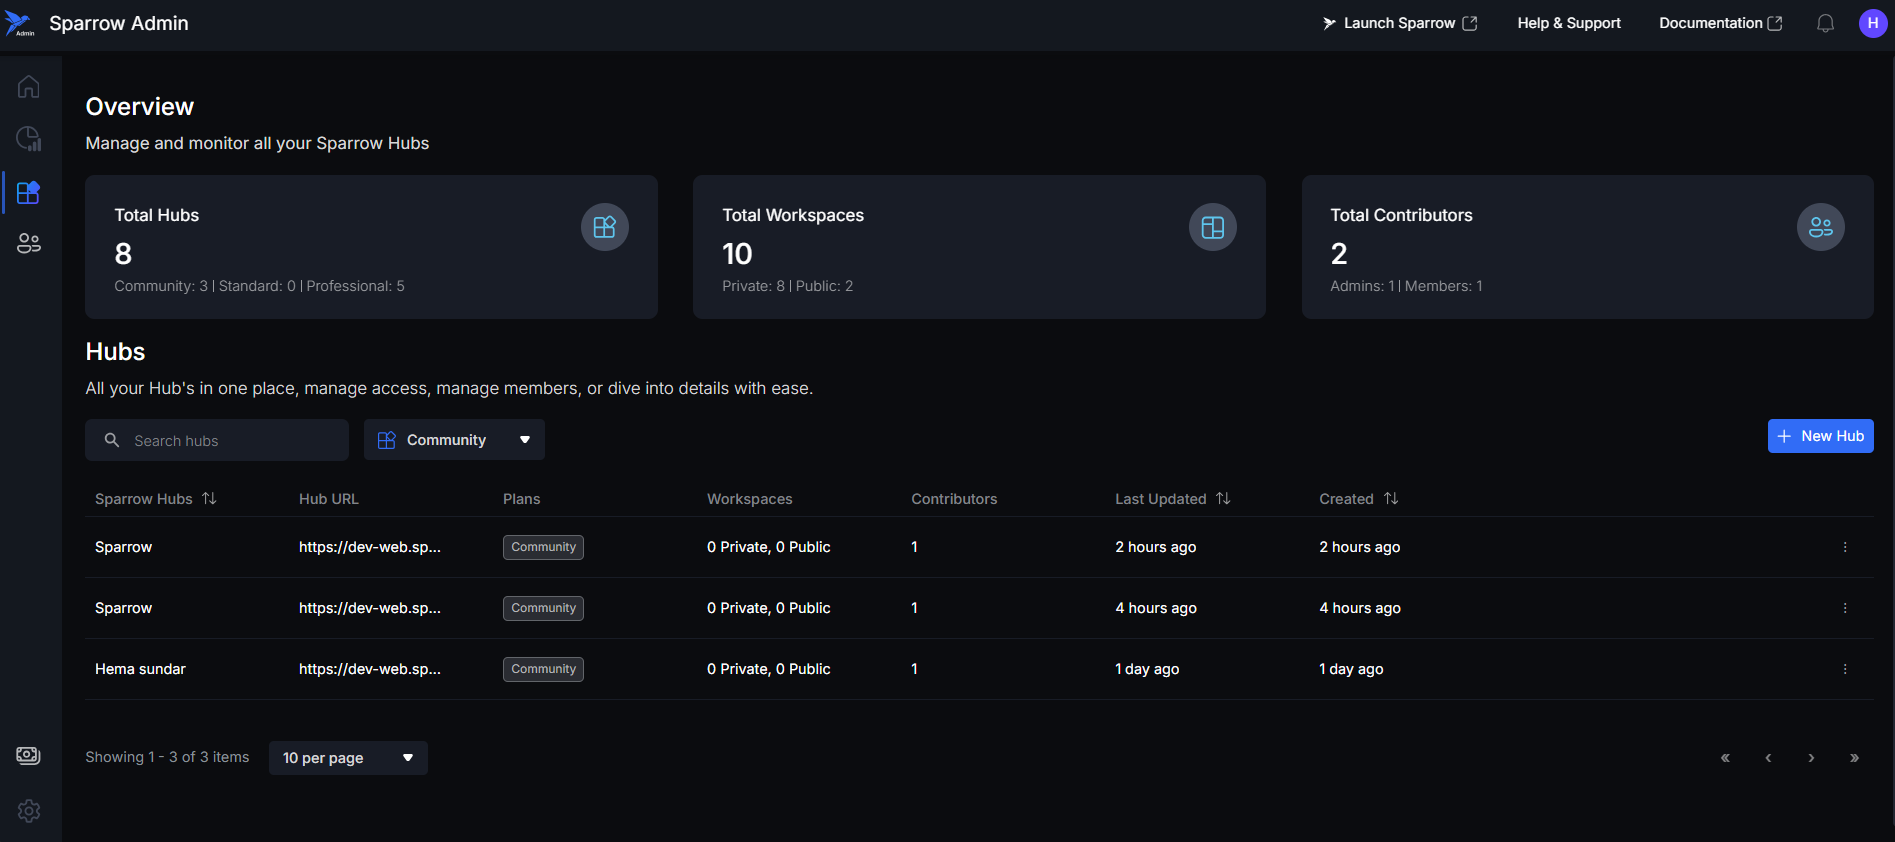The image size is (1895, 842).
Task: Open the Settings gear icon
Action: point(29,811)
